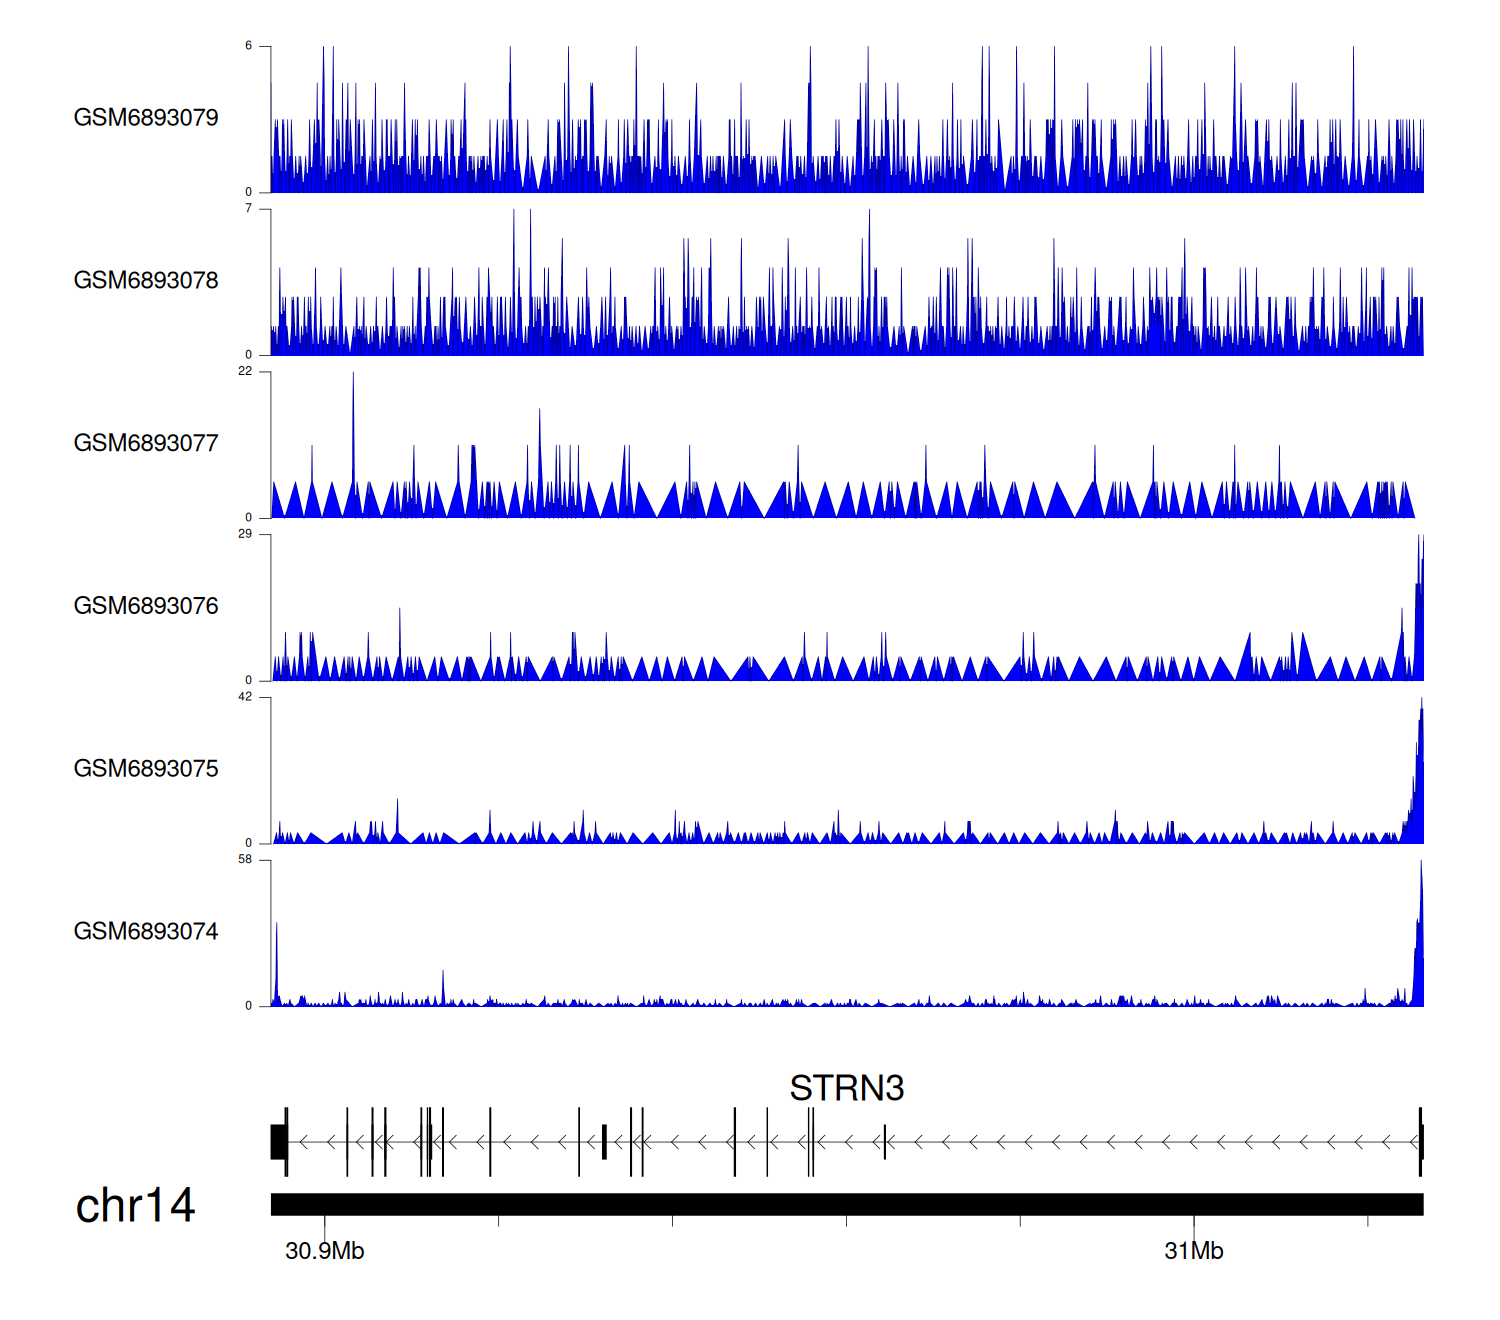Click the y-axis maximum 22 label
1500x1320 pixels.
coord(245,372)
